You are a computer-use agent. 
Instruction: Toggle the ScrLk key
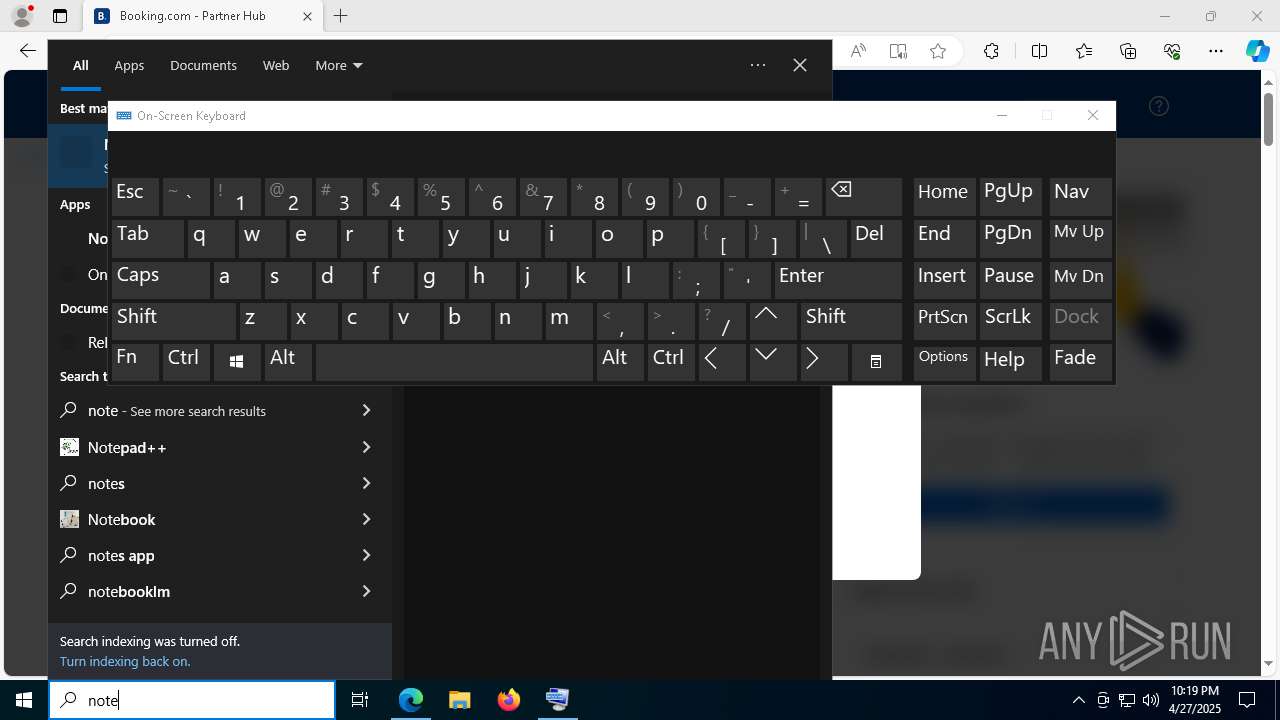click(x=1010, y=321)
